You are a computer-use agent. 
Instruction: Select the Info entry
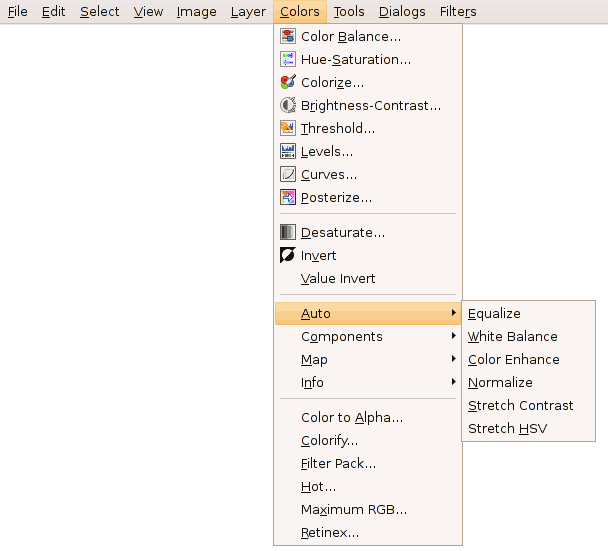368,382
